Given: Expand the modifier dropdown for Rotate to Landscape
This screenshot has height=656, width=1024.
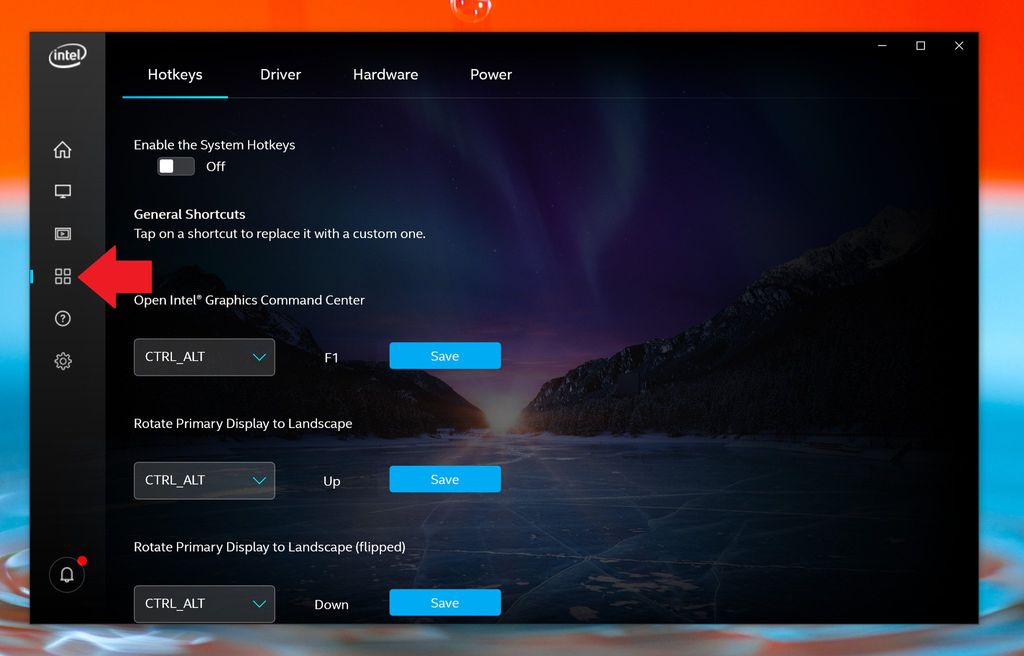Looking at the screenshot, I should point(204,480).
